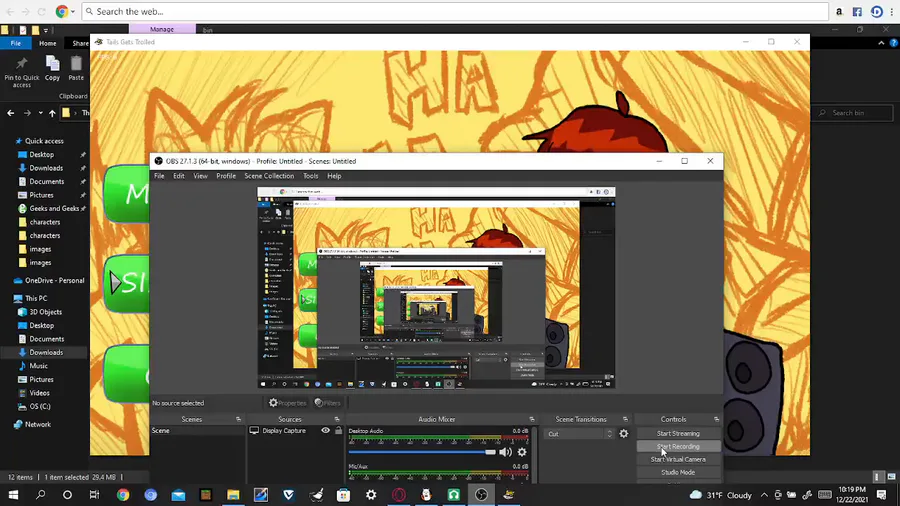This screenshot has height=506, width=900.
Task: Toggle Display Capture visibility eye icon
Action: pyautogui.click(x=325, y=430)
